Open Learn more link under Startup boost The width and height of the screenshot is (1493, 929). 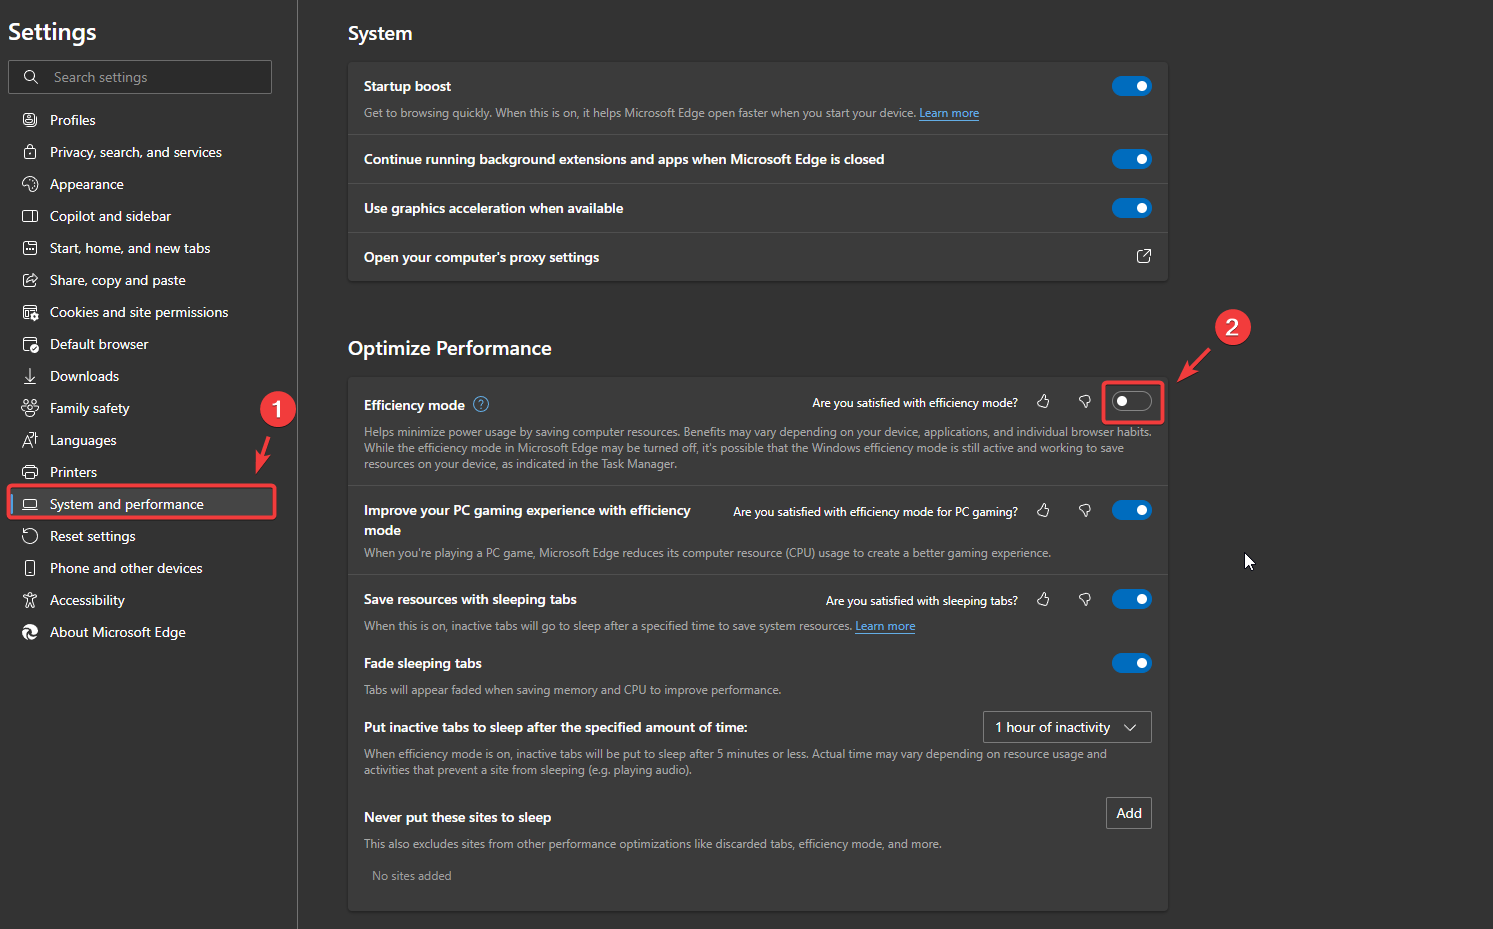pyautogui.click(x=948, y=114)
